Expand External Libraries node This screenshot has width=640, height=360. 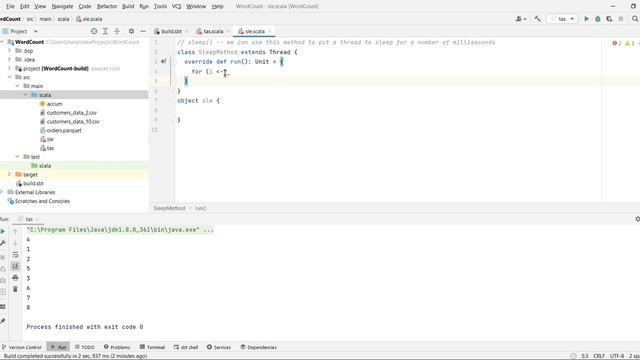tap(2, 192)
